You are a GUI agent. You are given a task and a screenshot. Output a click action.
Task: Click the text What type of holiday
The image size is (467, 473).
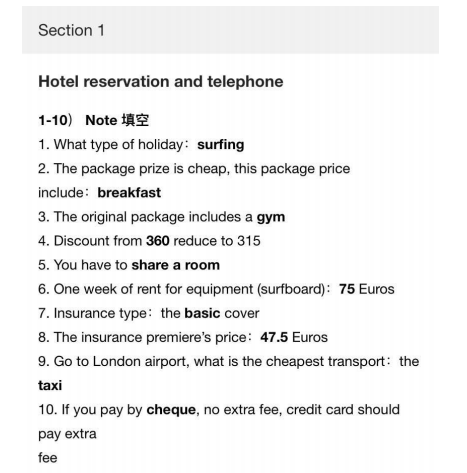[118, 145]
